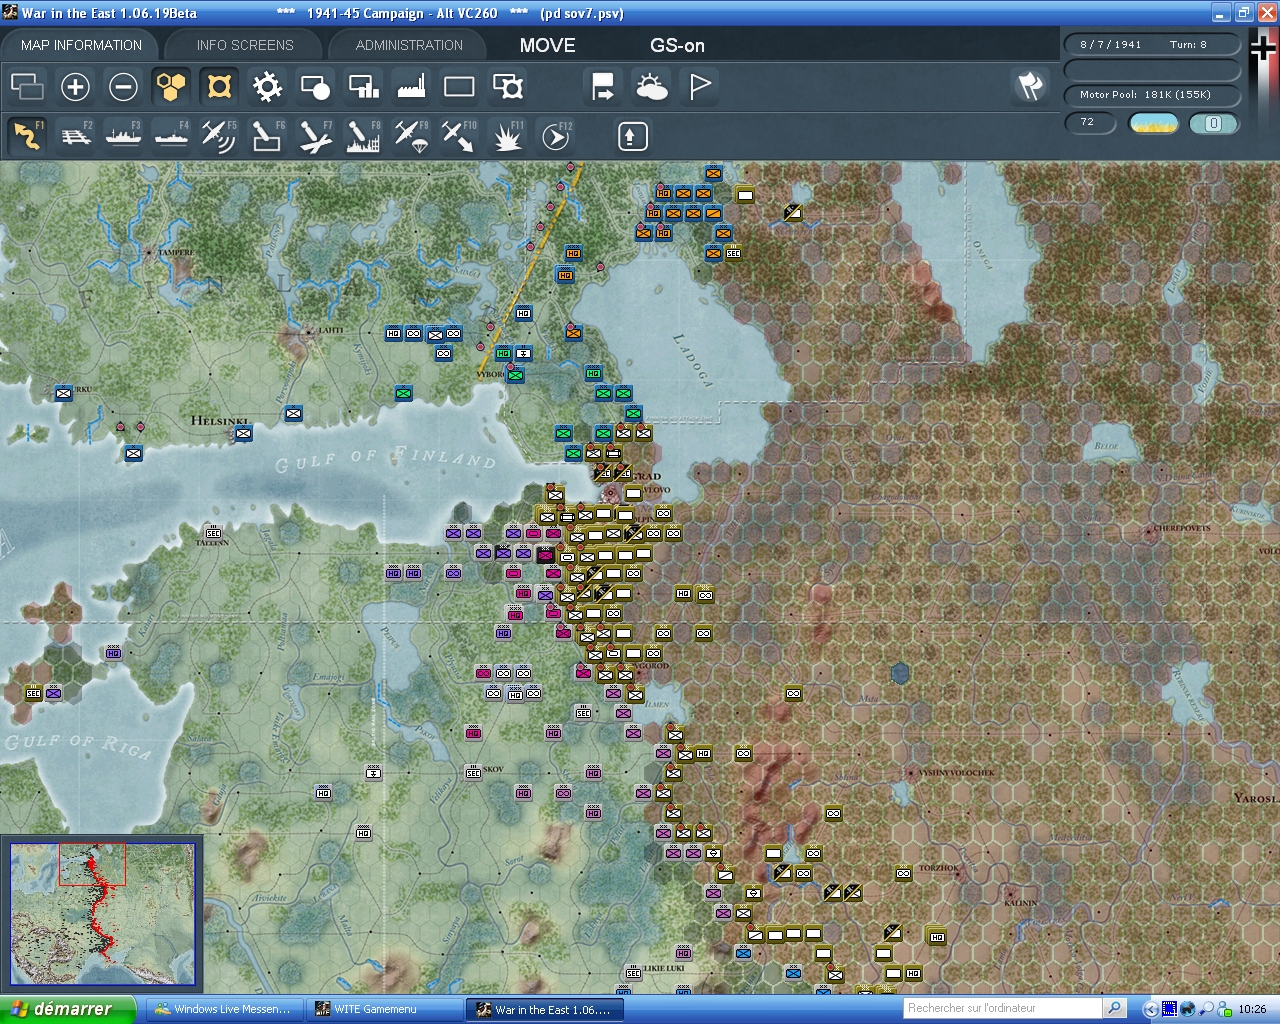1280x1024 pixels.
Task: Zoom in the map with plus icon
Action: point(75,87)
